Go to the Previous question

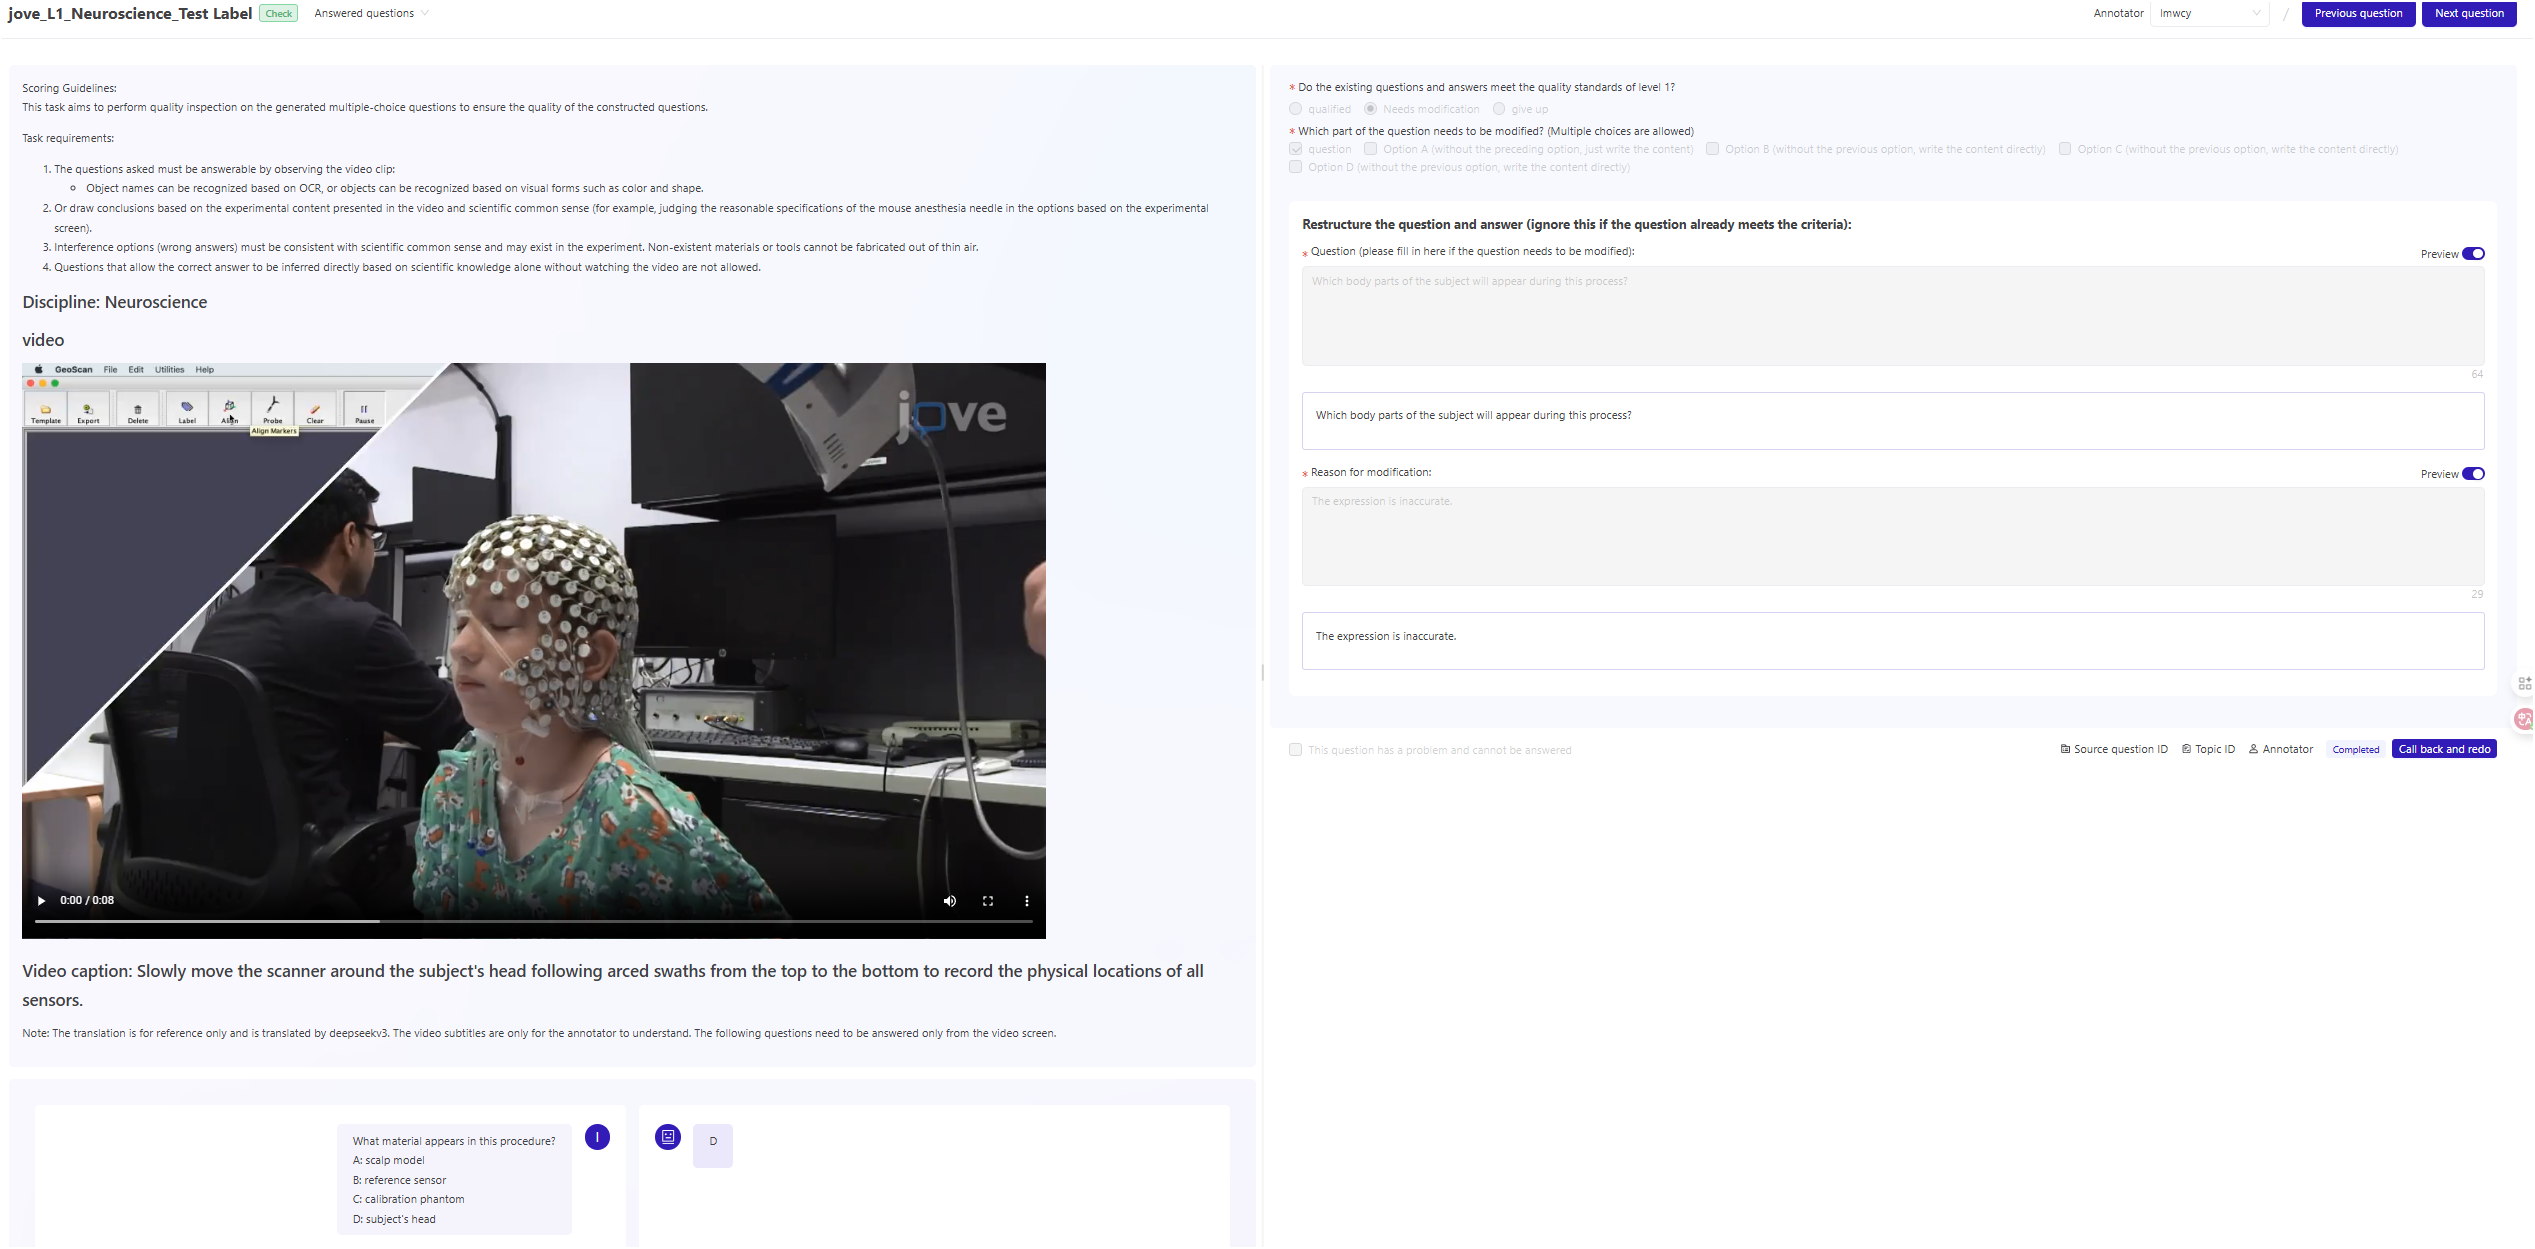click(x=2357, y=13)
